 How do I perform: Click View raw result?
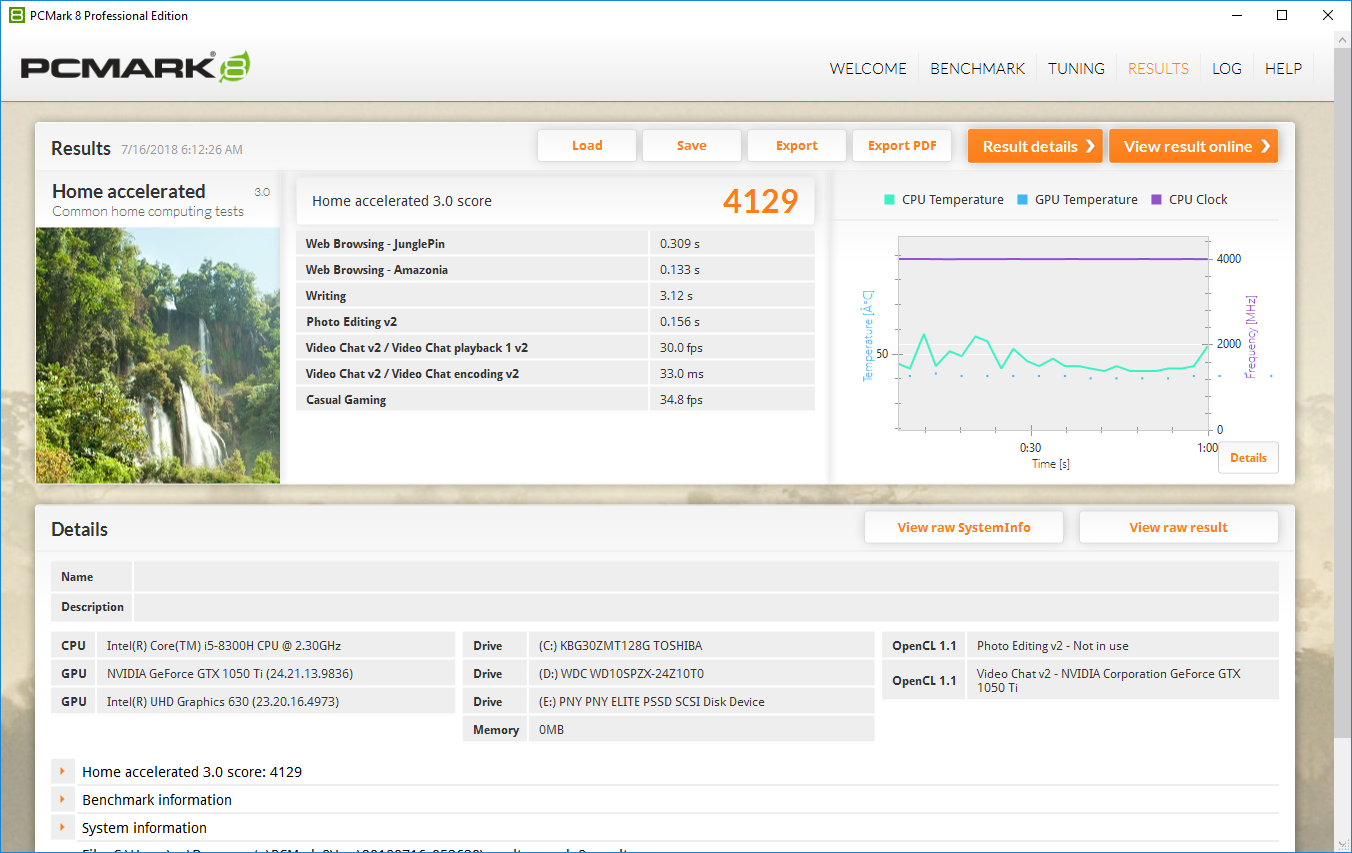coord(1179,527)
